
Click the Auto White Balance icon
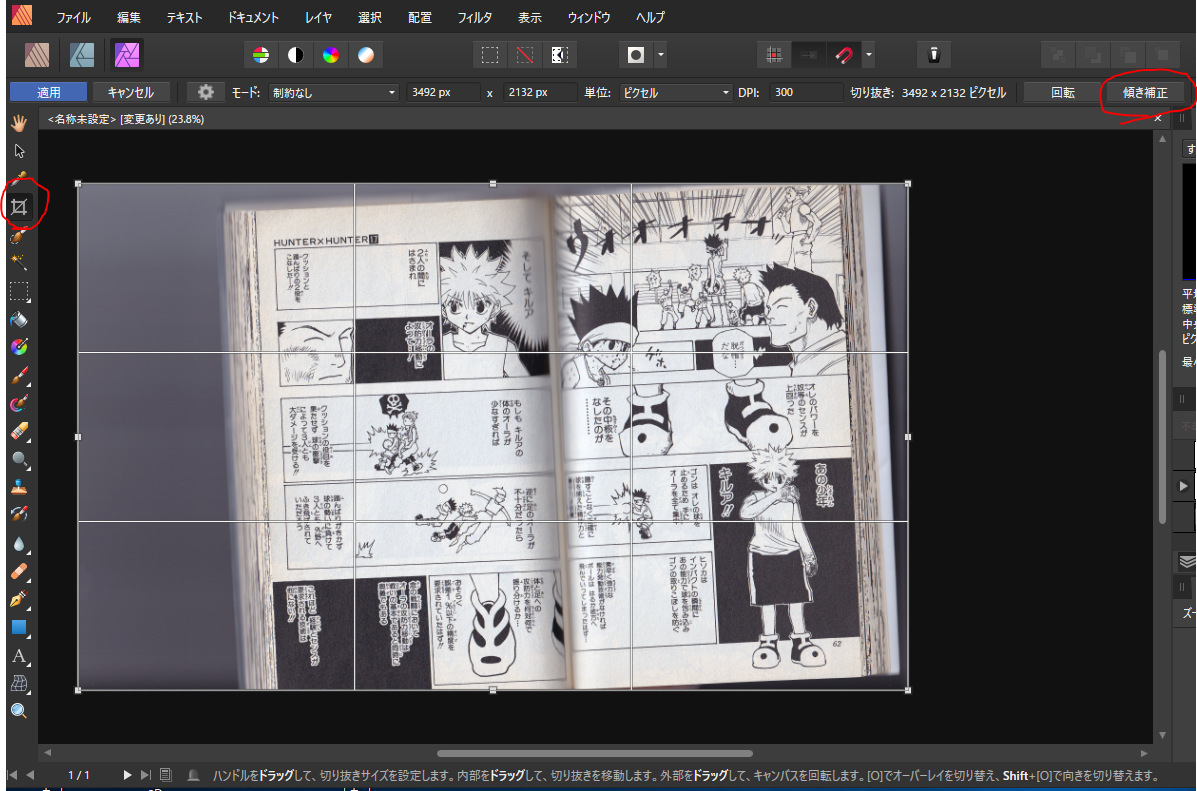365,54
